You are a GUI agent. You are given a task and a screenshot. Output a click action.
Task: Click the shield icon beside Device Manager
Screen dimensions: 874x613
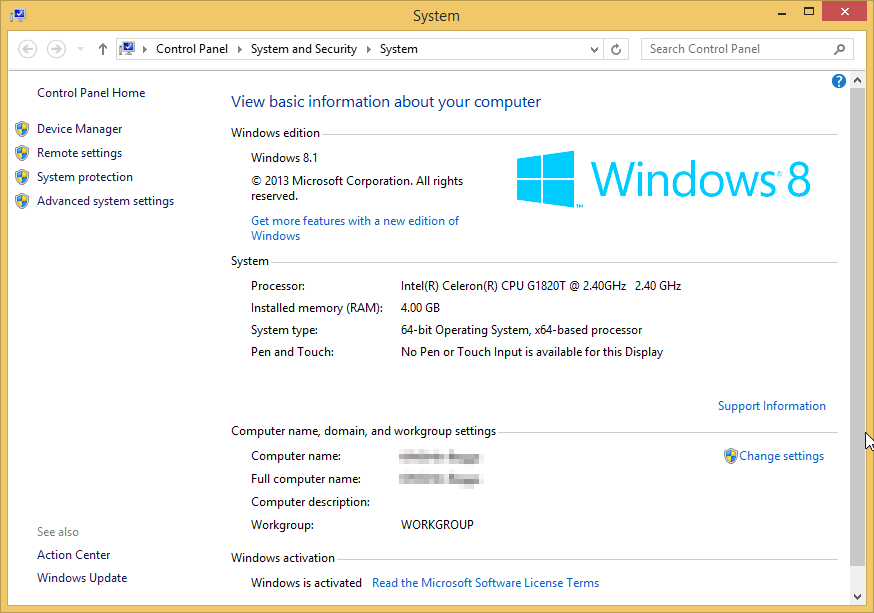22,129
